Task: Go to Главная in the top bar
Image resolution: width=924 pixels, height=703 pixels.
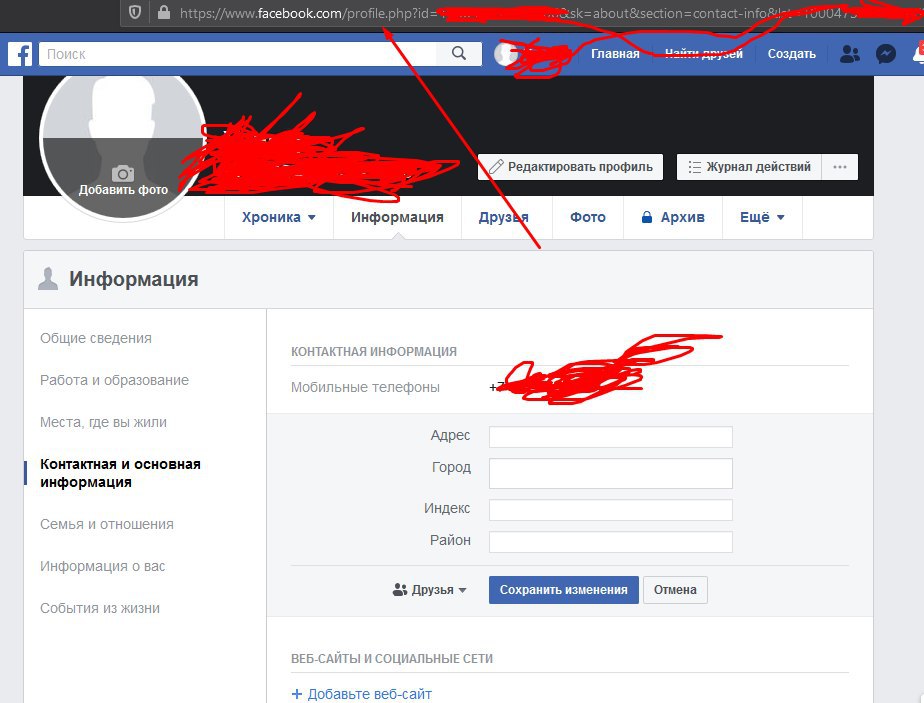Action: (x=615, y=54)
